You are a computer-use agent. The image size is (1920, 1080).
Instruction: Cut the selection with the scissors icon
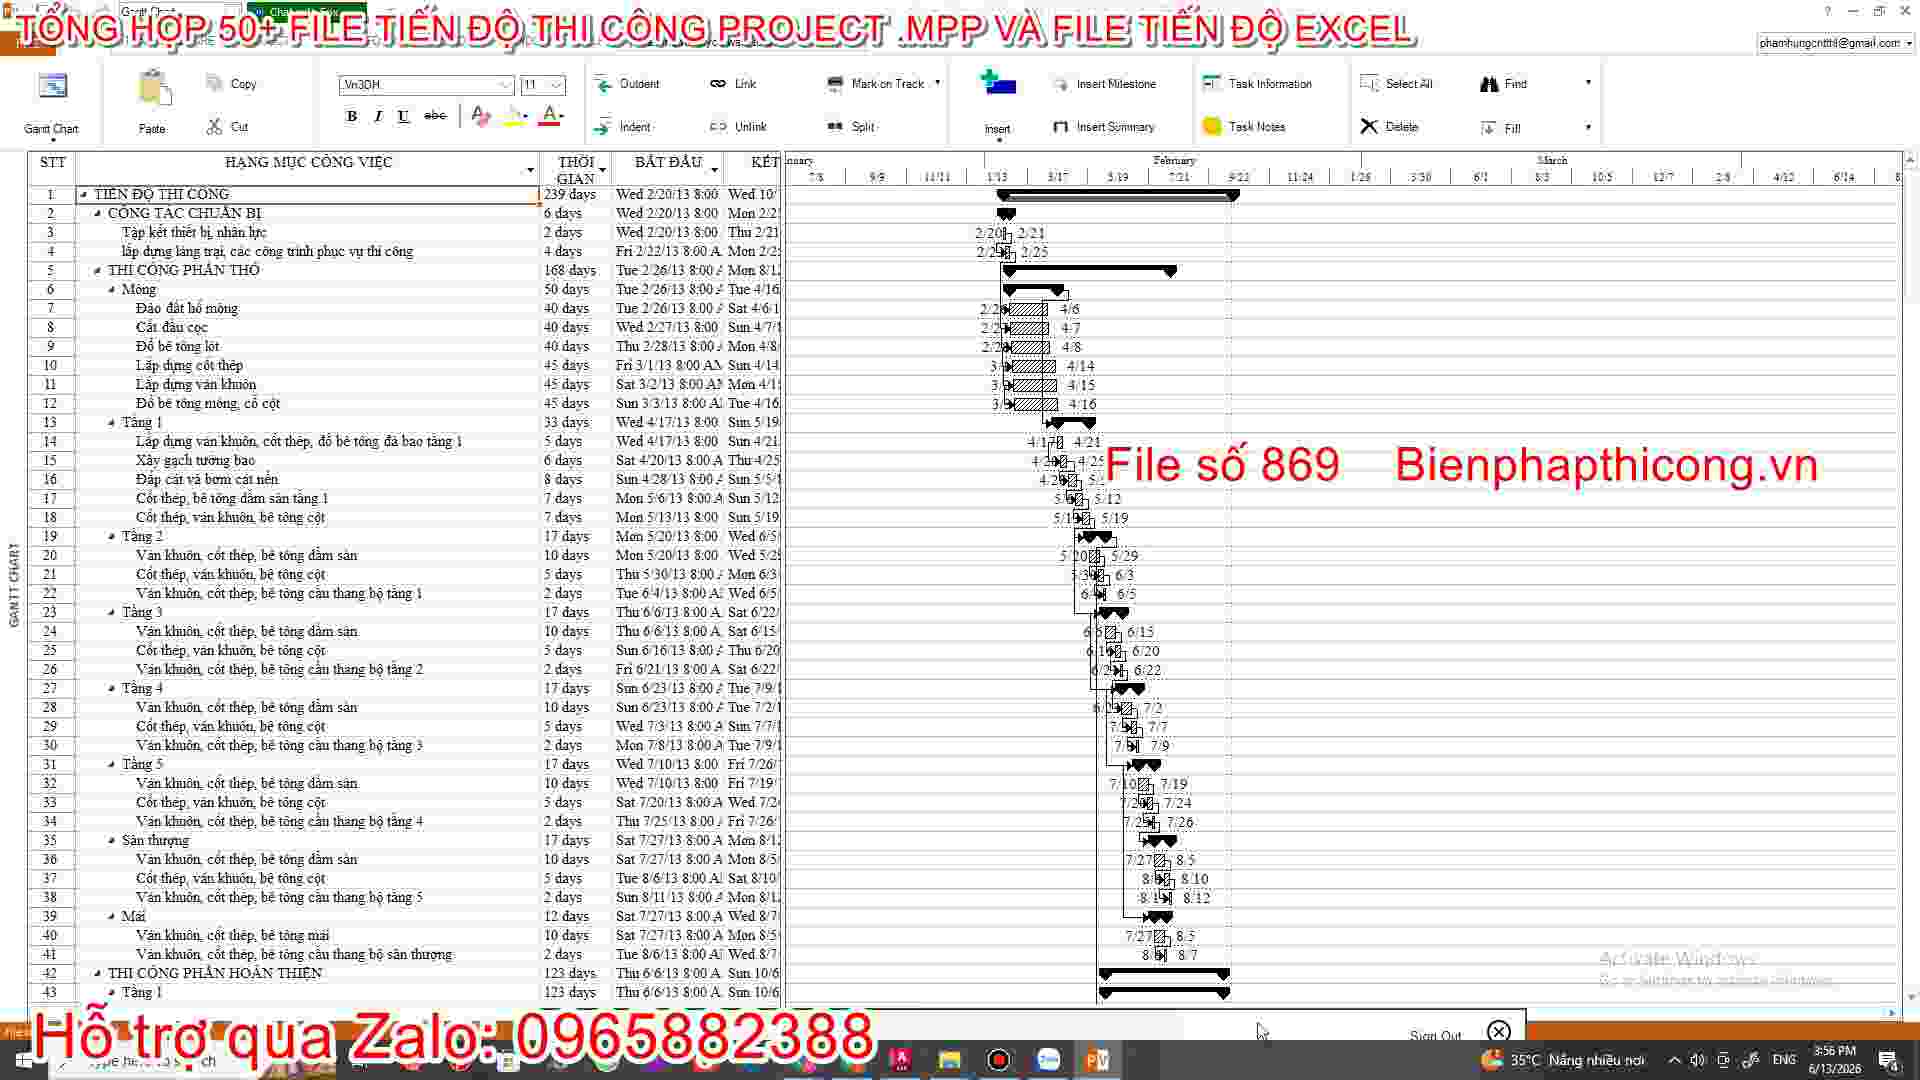point(214,127)
